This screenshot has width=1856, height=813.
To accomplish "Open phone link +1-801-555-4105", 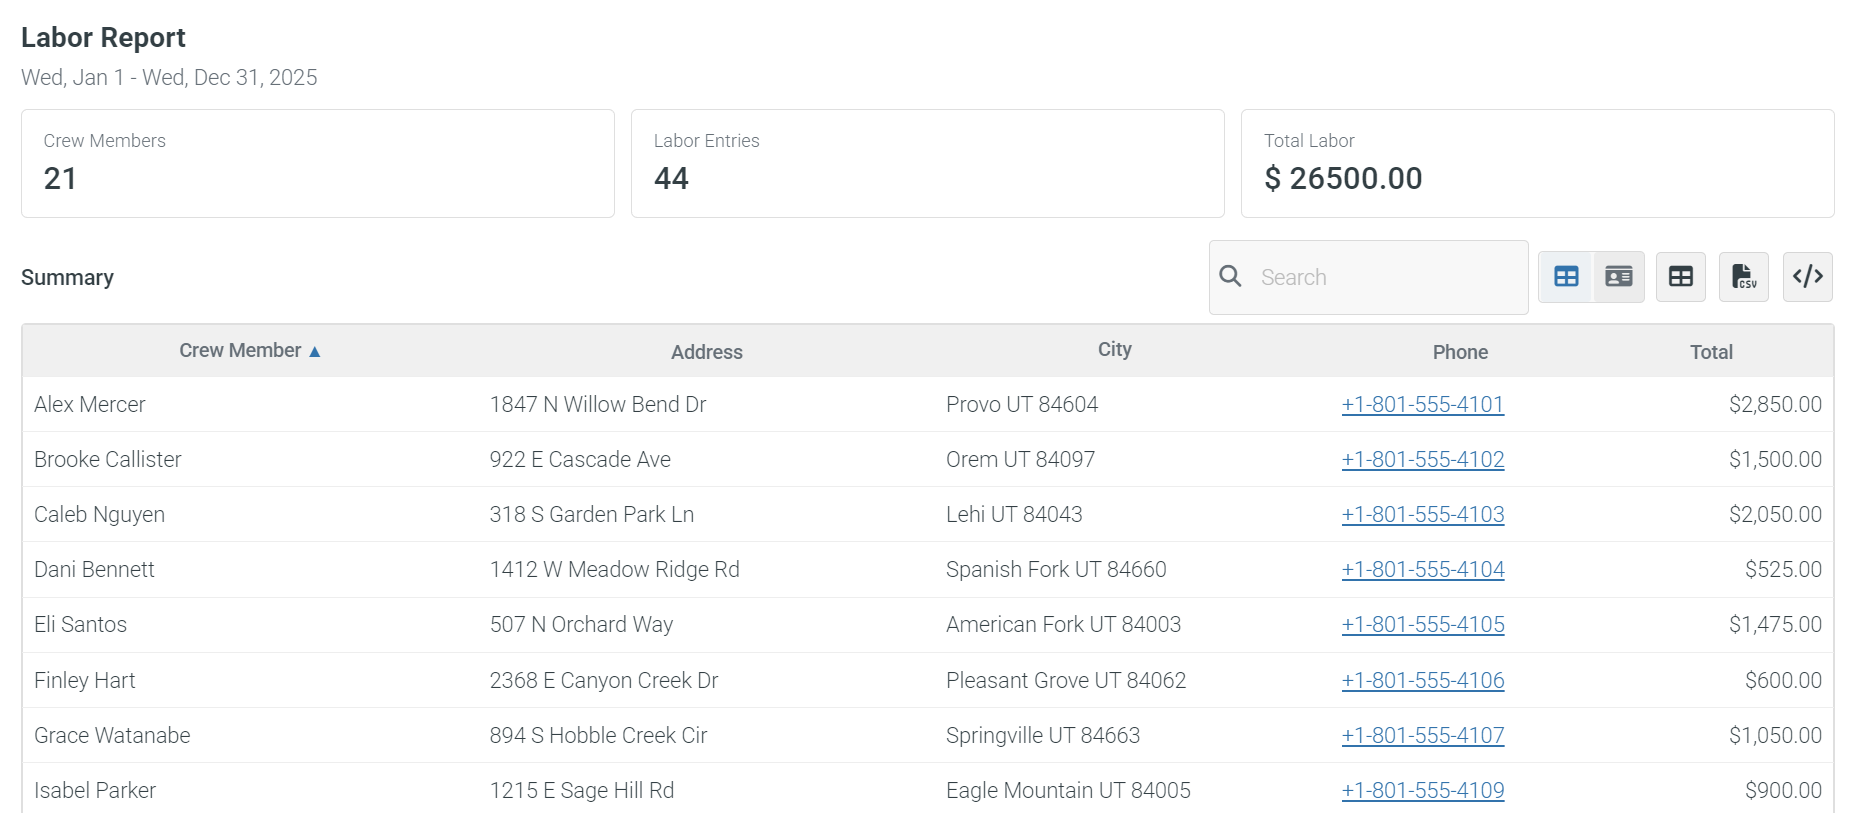I will click(x=1423, y=624).
